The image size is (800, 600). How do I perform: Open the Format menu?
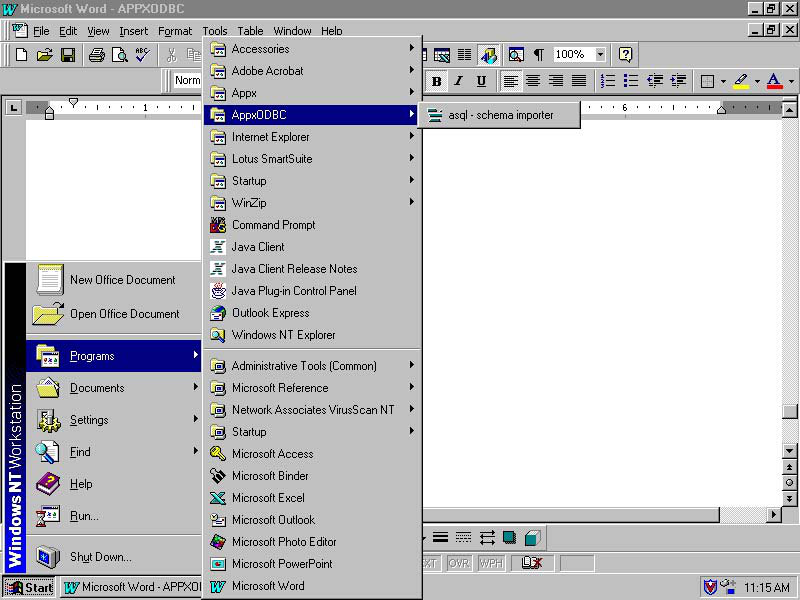(x=174, y=31)
